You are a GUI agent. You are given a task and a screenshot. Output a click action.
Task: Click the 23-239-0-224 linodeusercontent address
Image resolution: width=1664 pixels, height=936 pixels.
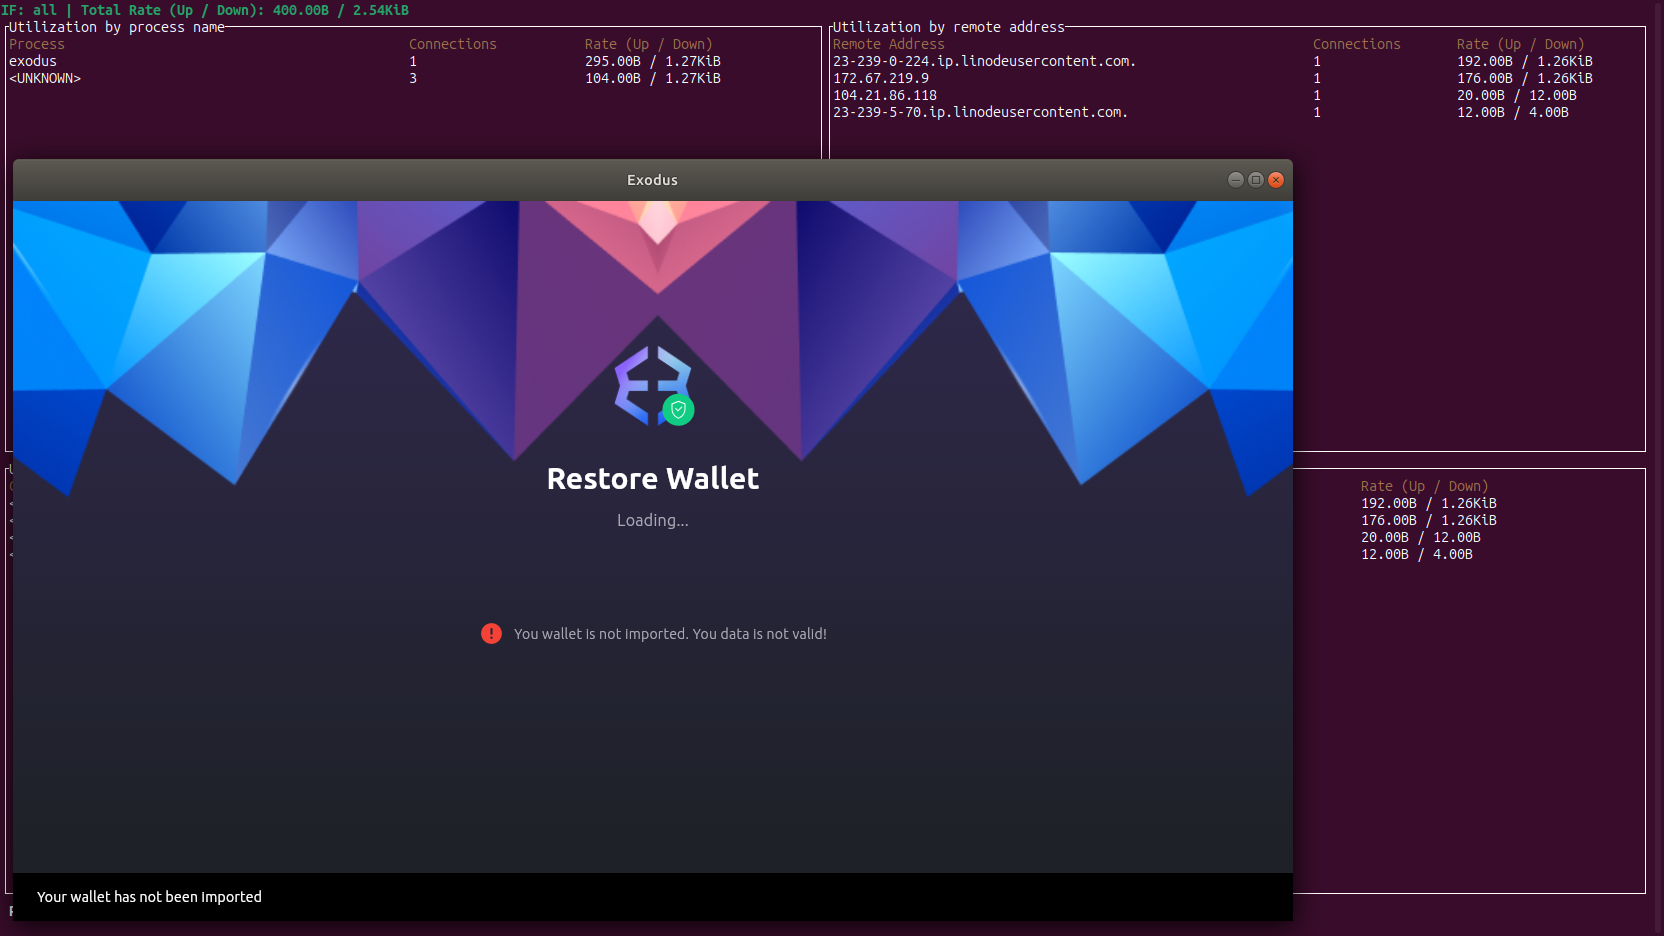point(984,61)
